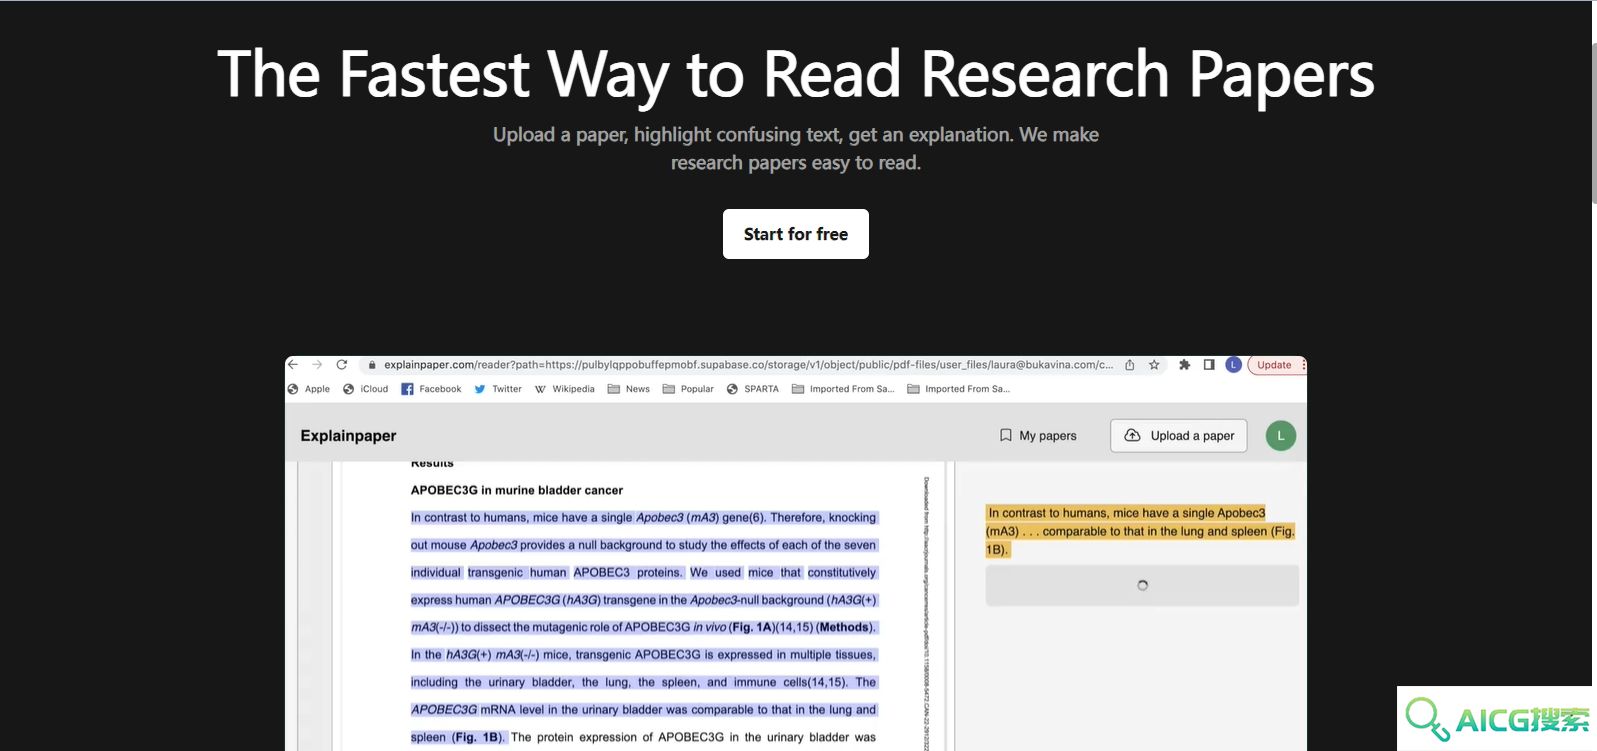Image resolution: width=1597 pixels, height=751 pixels.
Task: Open the SPARTA bookmark
Action: coord(753,389)
